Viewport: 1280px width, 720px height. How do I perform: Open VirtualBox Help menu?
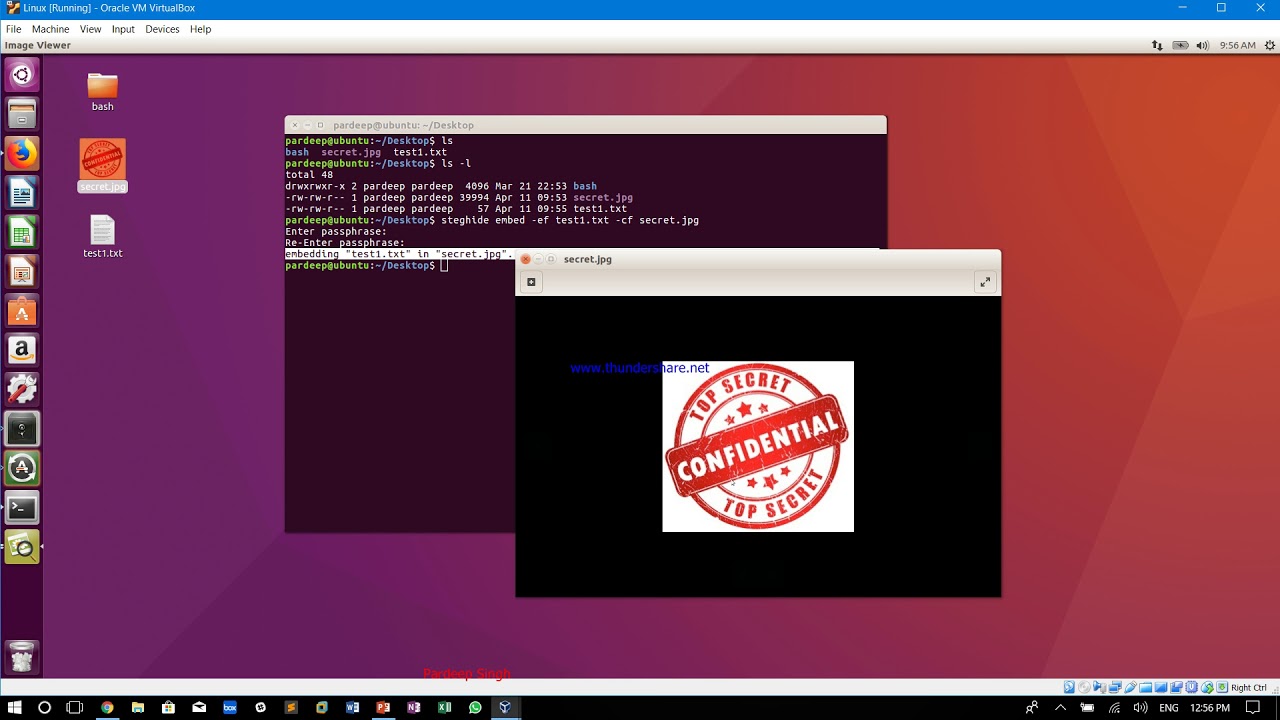click(x=200, y=29)
